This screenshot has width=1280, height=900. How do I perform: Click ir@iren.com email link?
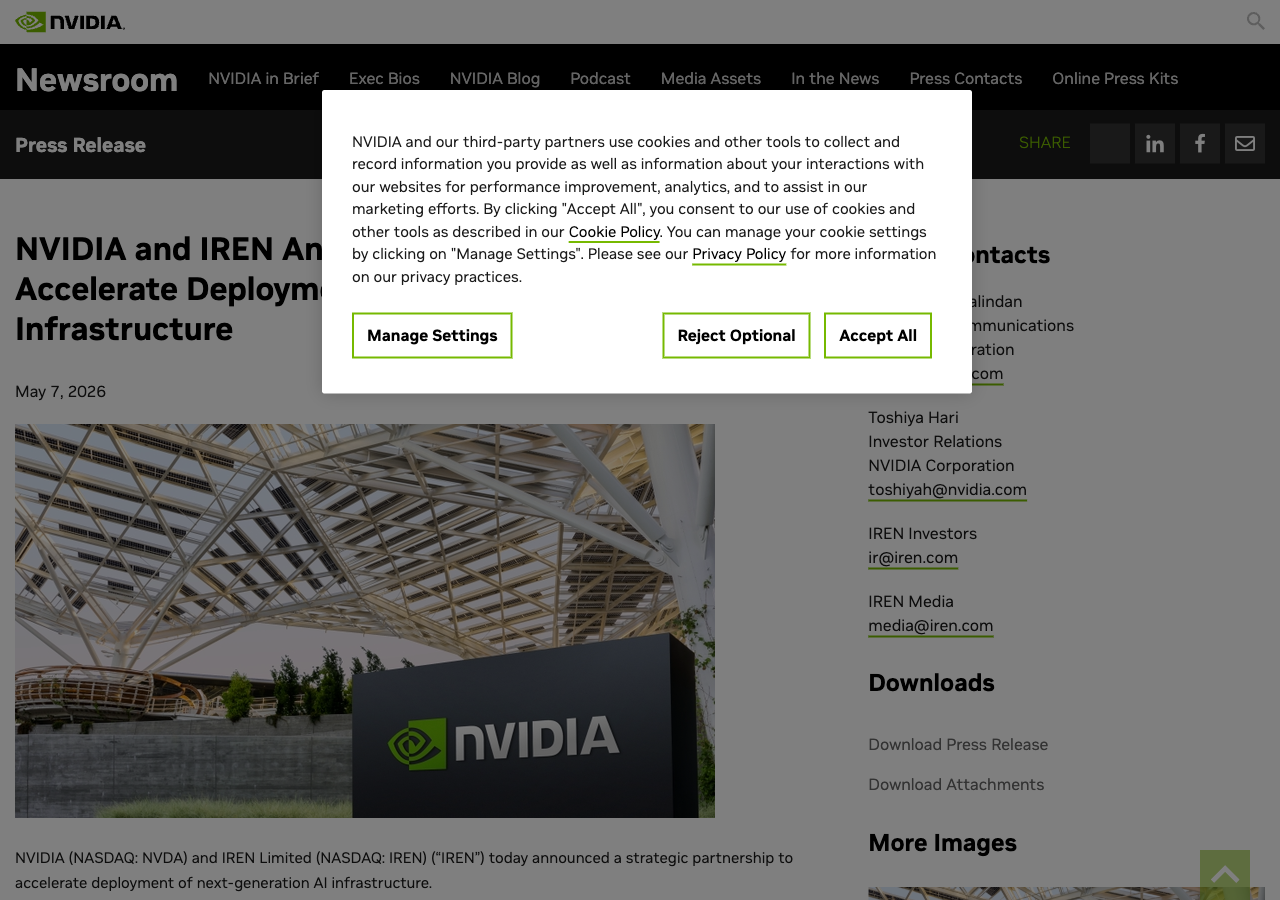click(913, 558)
